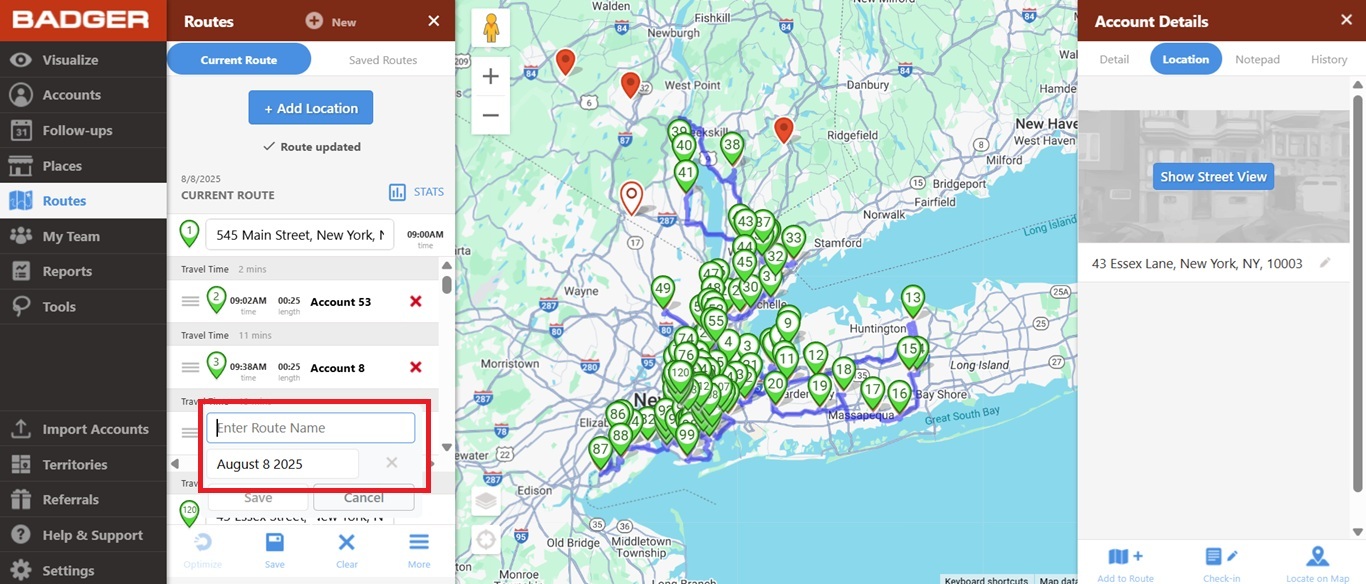Select map pin number 38
This screenshot has width=1366, height=584.
[x=732, y=148]
